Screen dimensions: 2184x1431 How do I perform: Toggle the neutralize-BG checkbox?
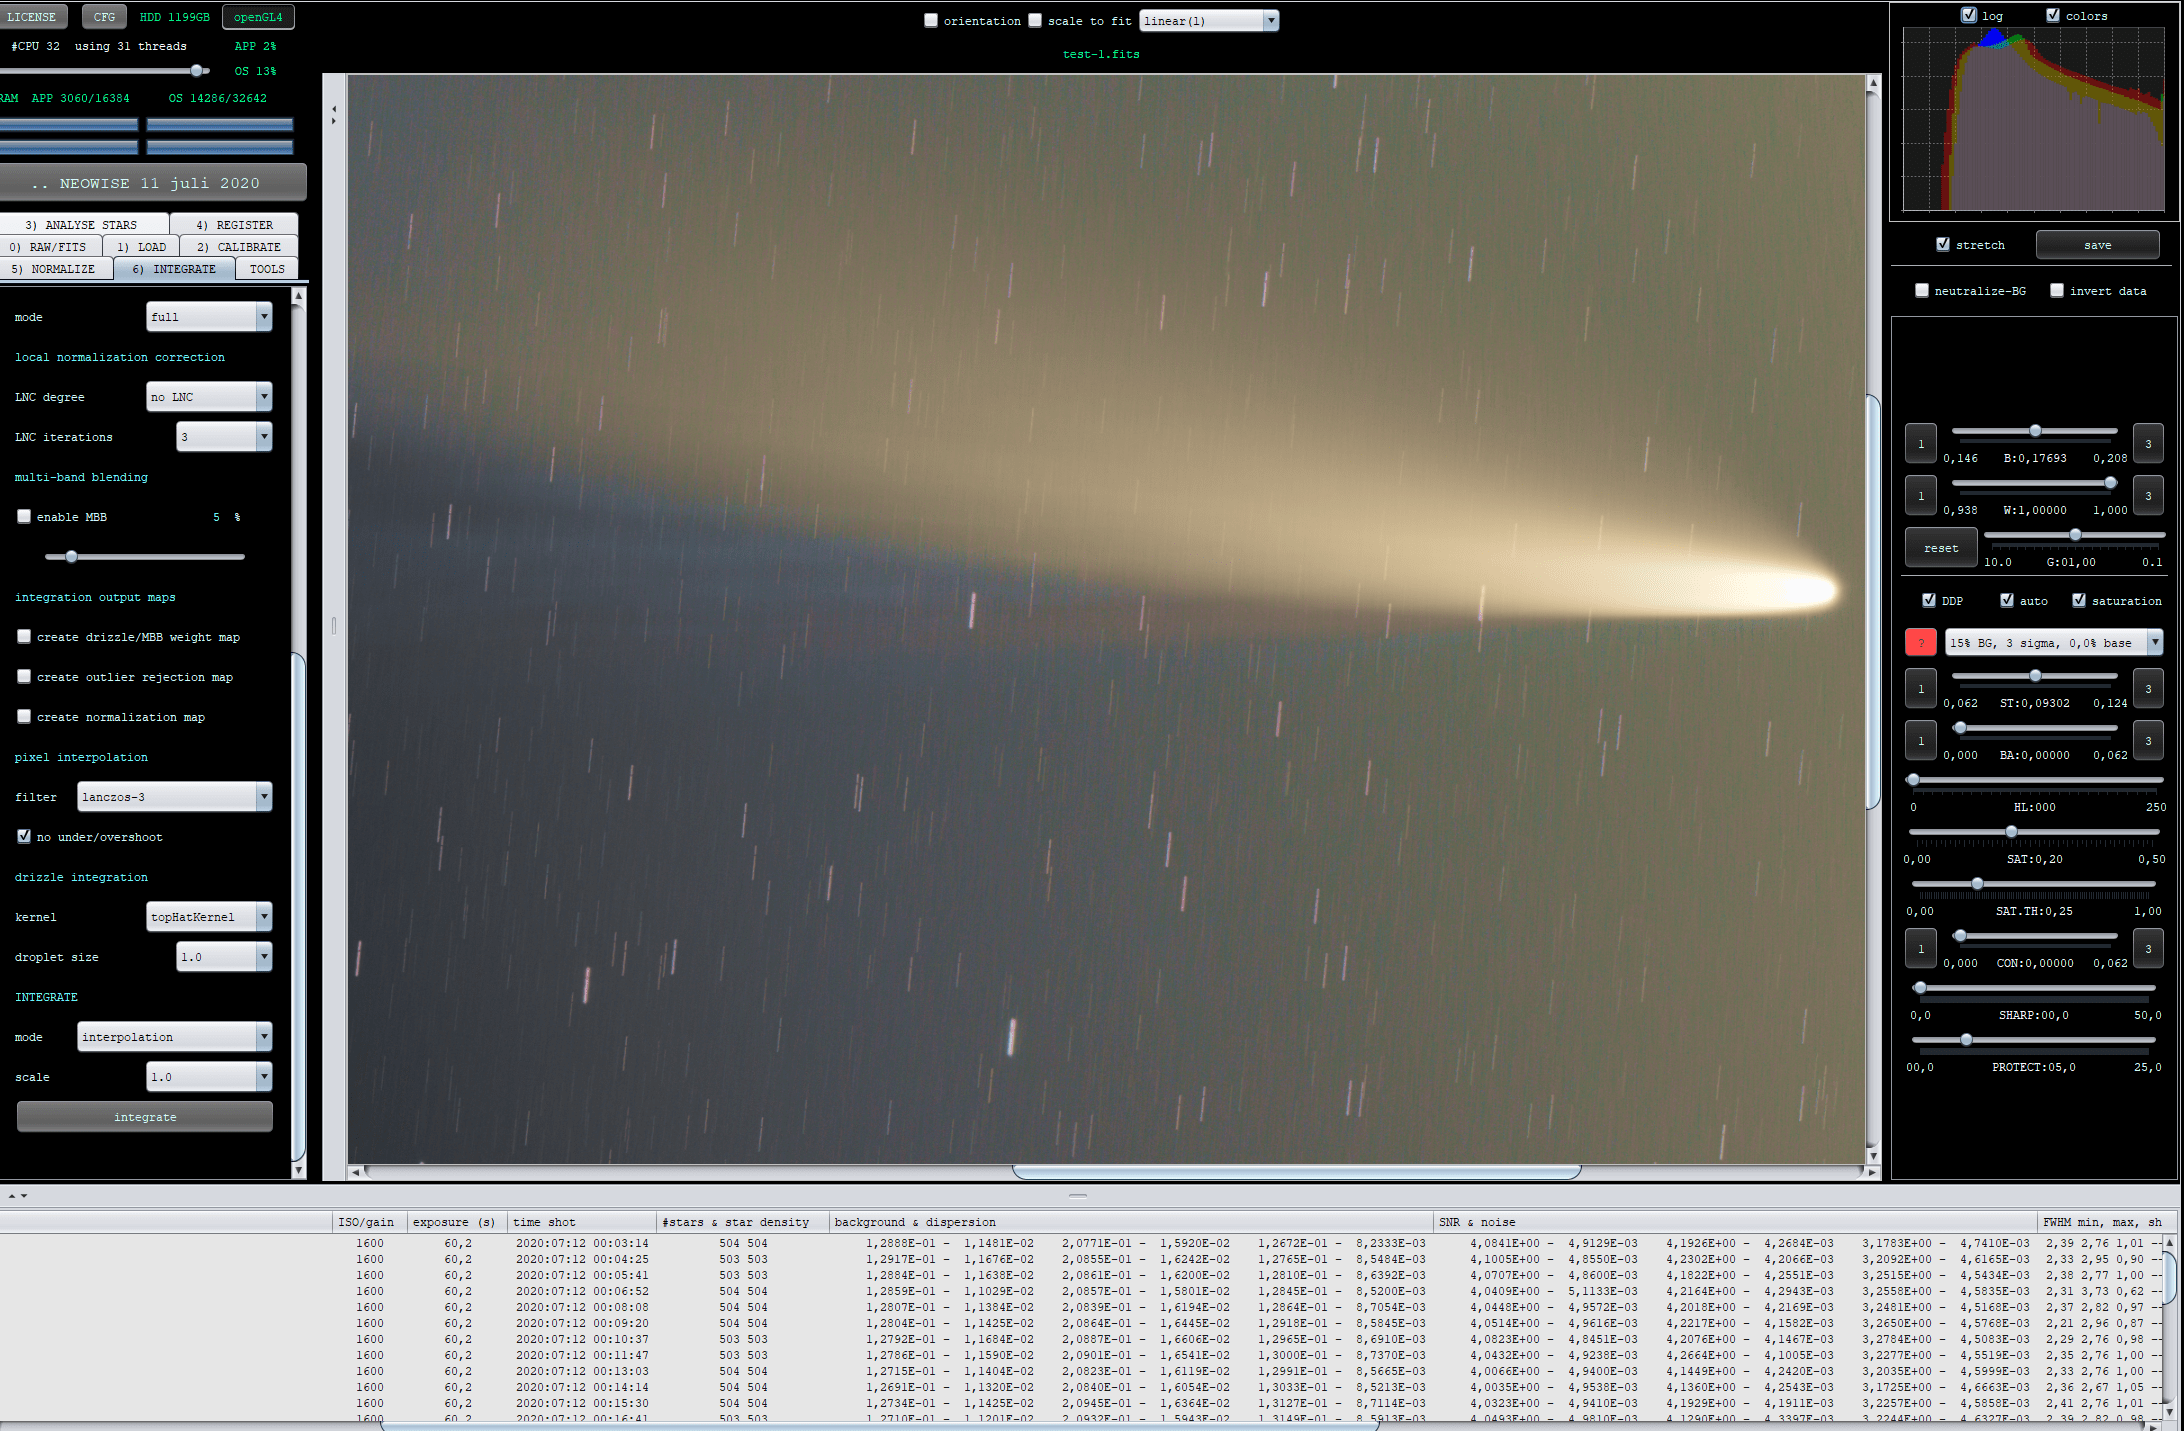coord(1921,291)
